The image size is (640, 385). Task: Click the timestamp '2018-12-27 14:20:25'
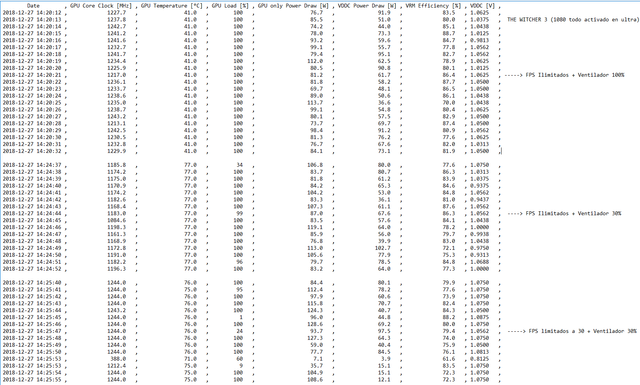click(x=32, y=103)
